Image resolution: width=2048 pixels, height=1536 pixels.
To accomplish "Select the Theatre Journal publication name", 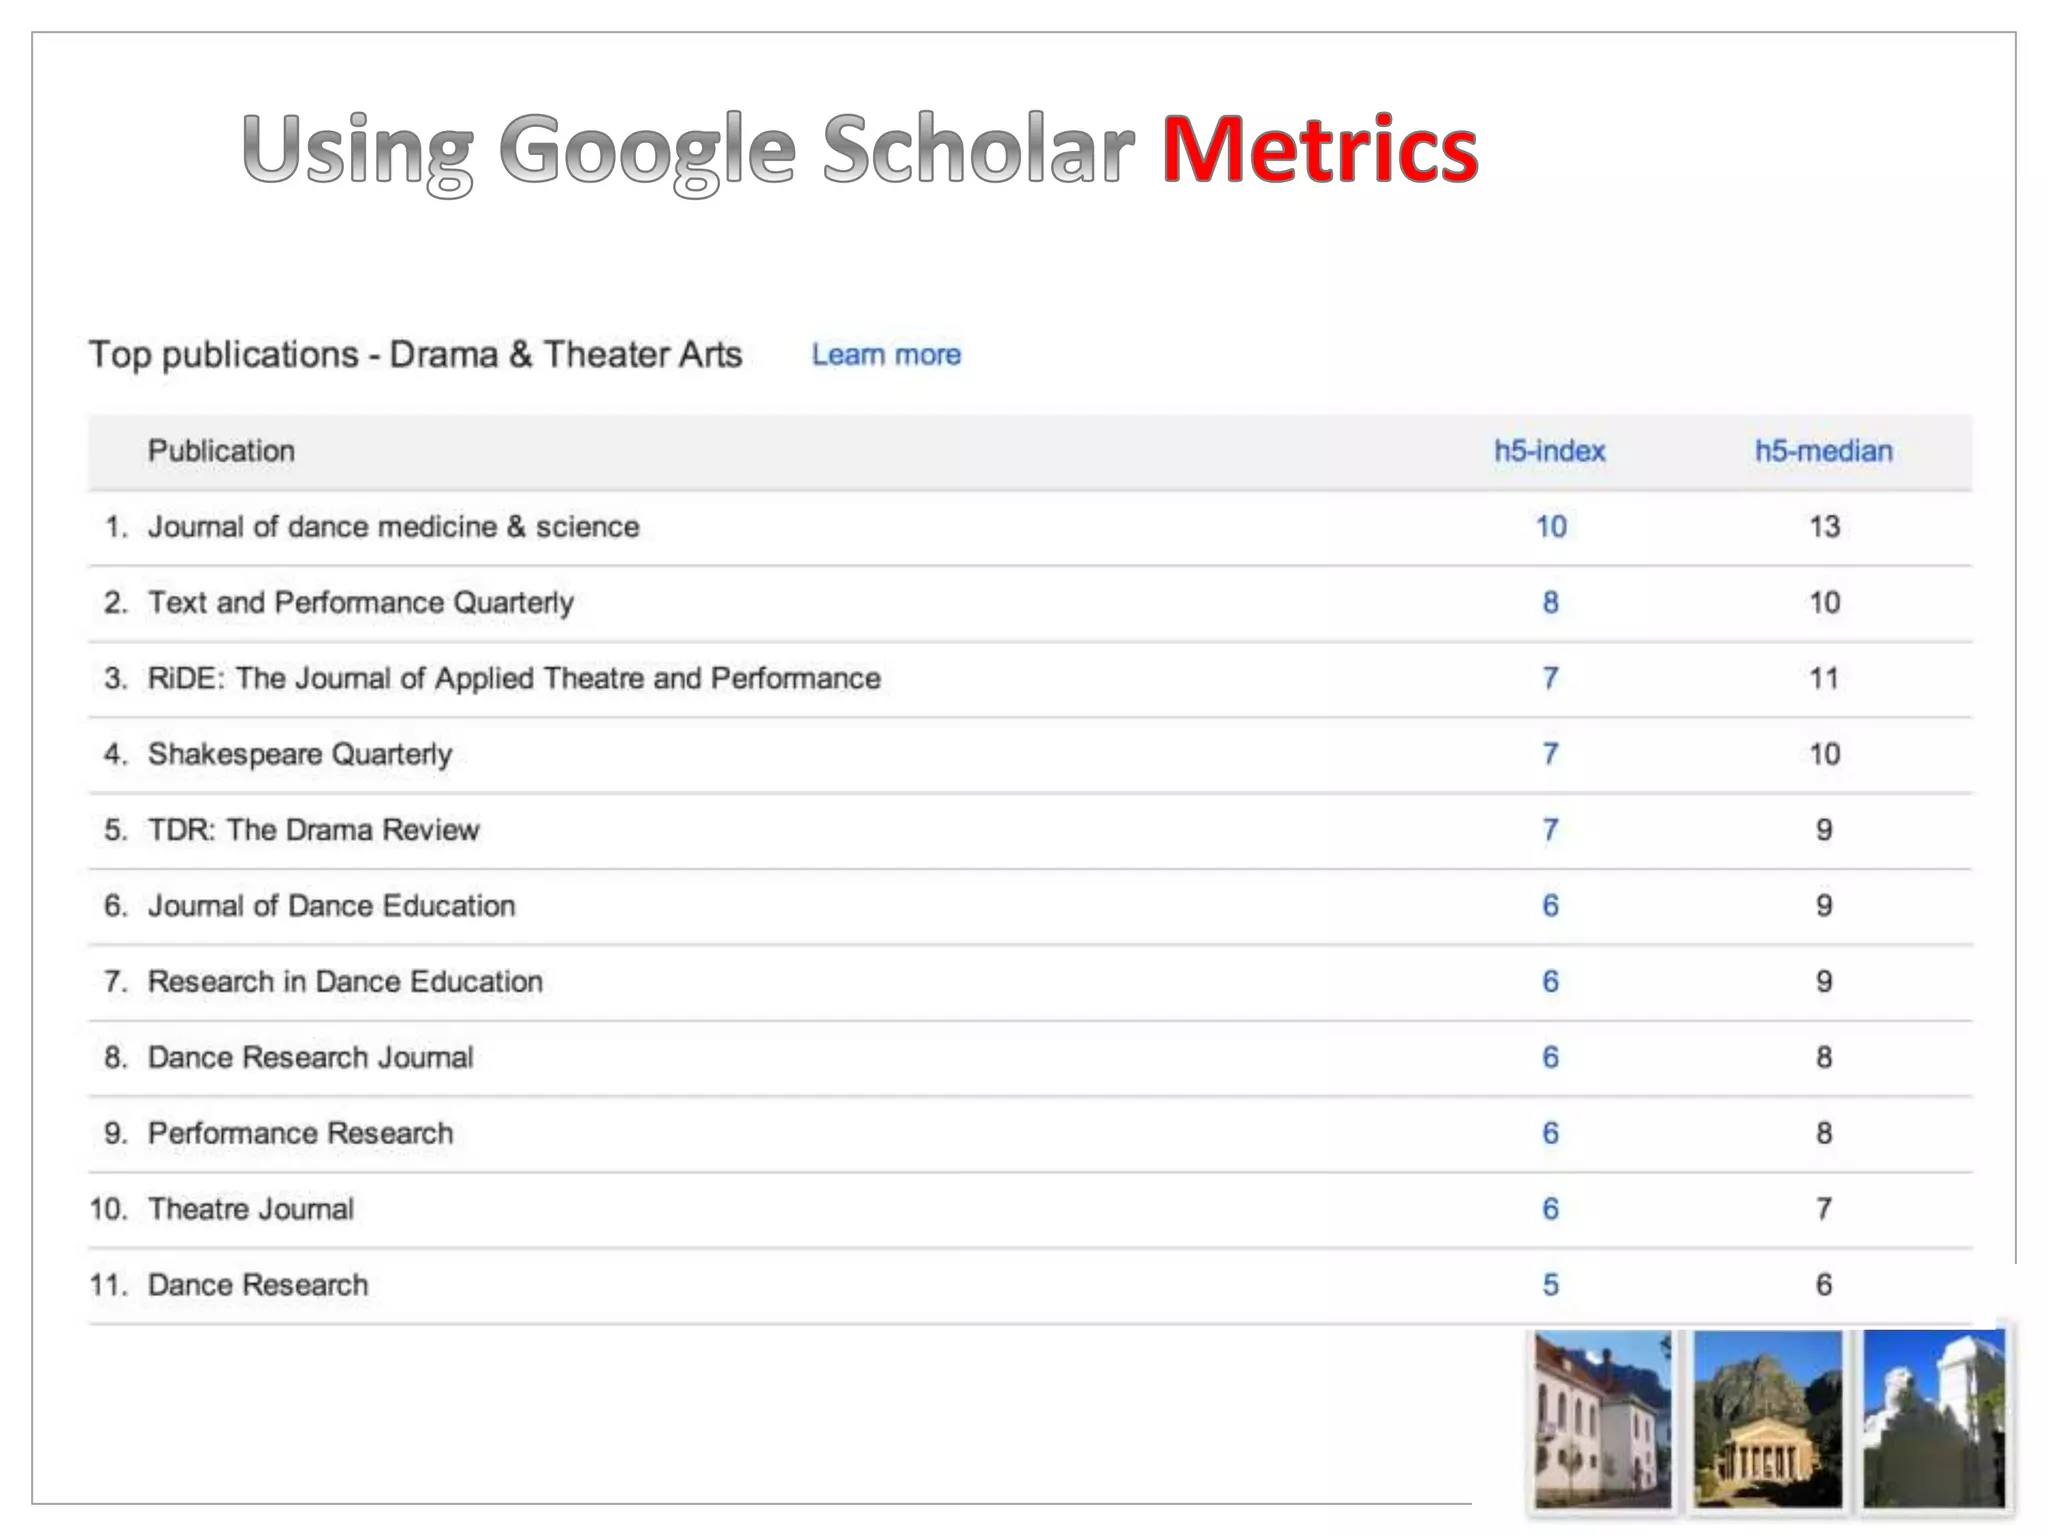I will point(251,1209).
